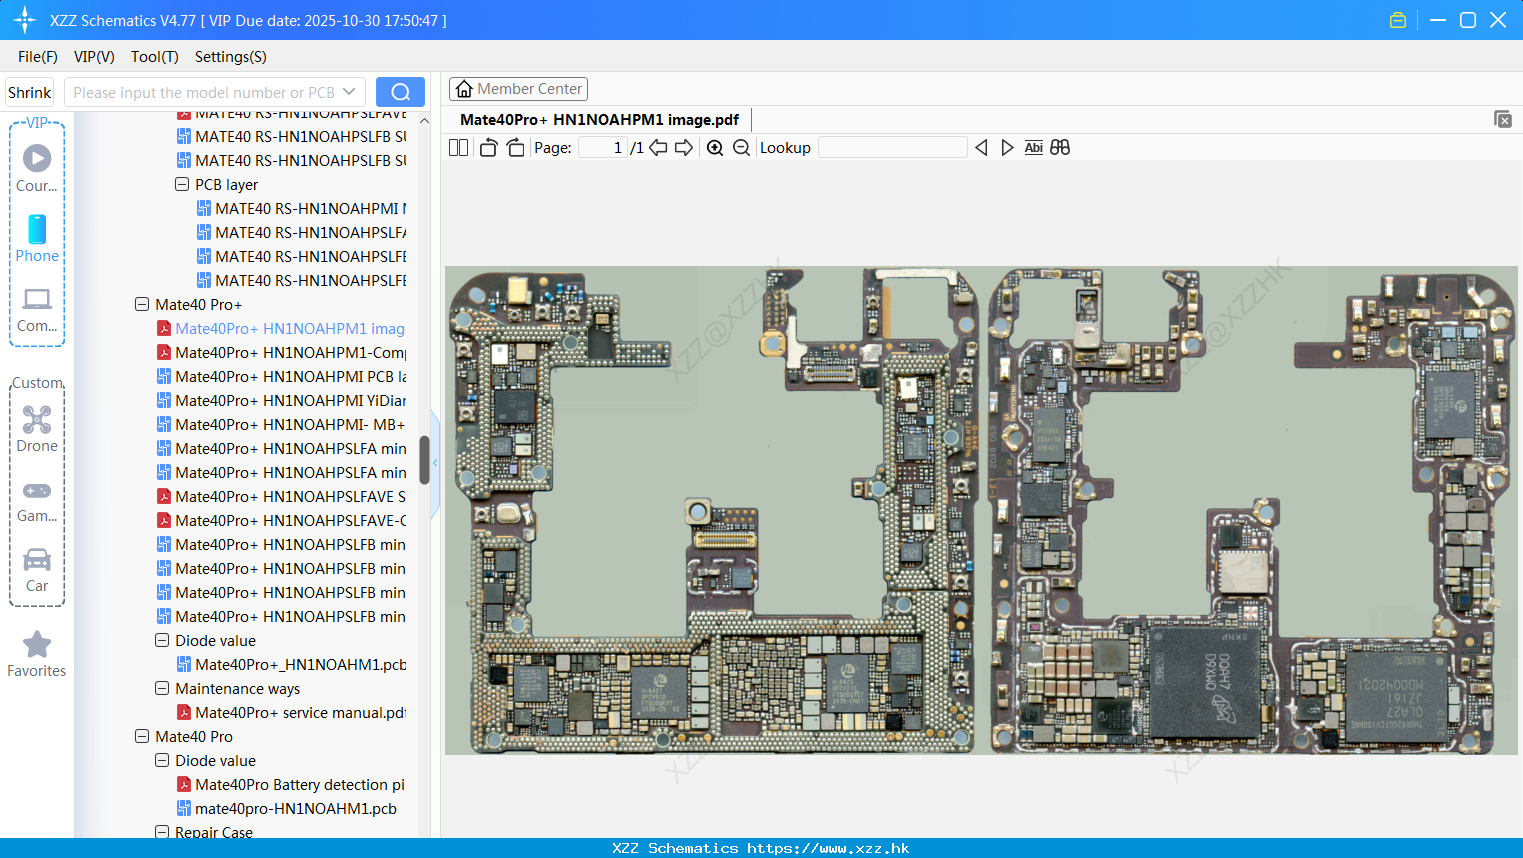Open the Settings(S) menu
This screenshot has width=1523, height=858.
tap(231, 57)
